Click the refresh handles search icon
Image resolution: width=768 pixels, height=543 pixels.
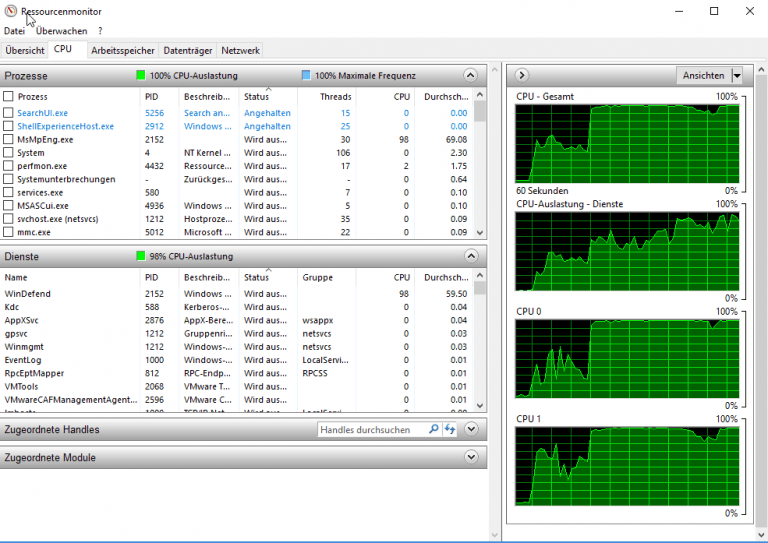pos(450,429)
